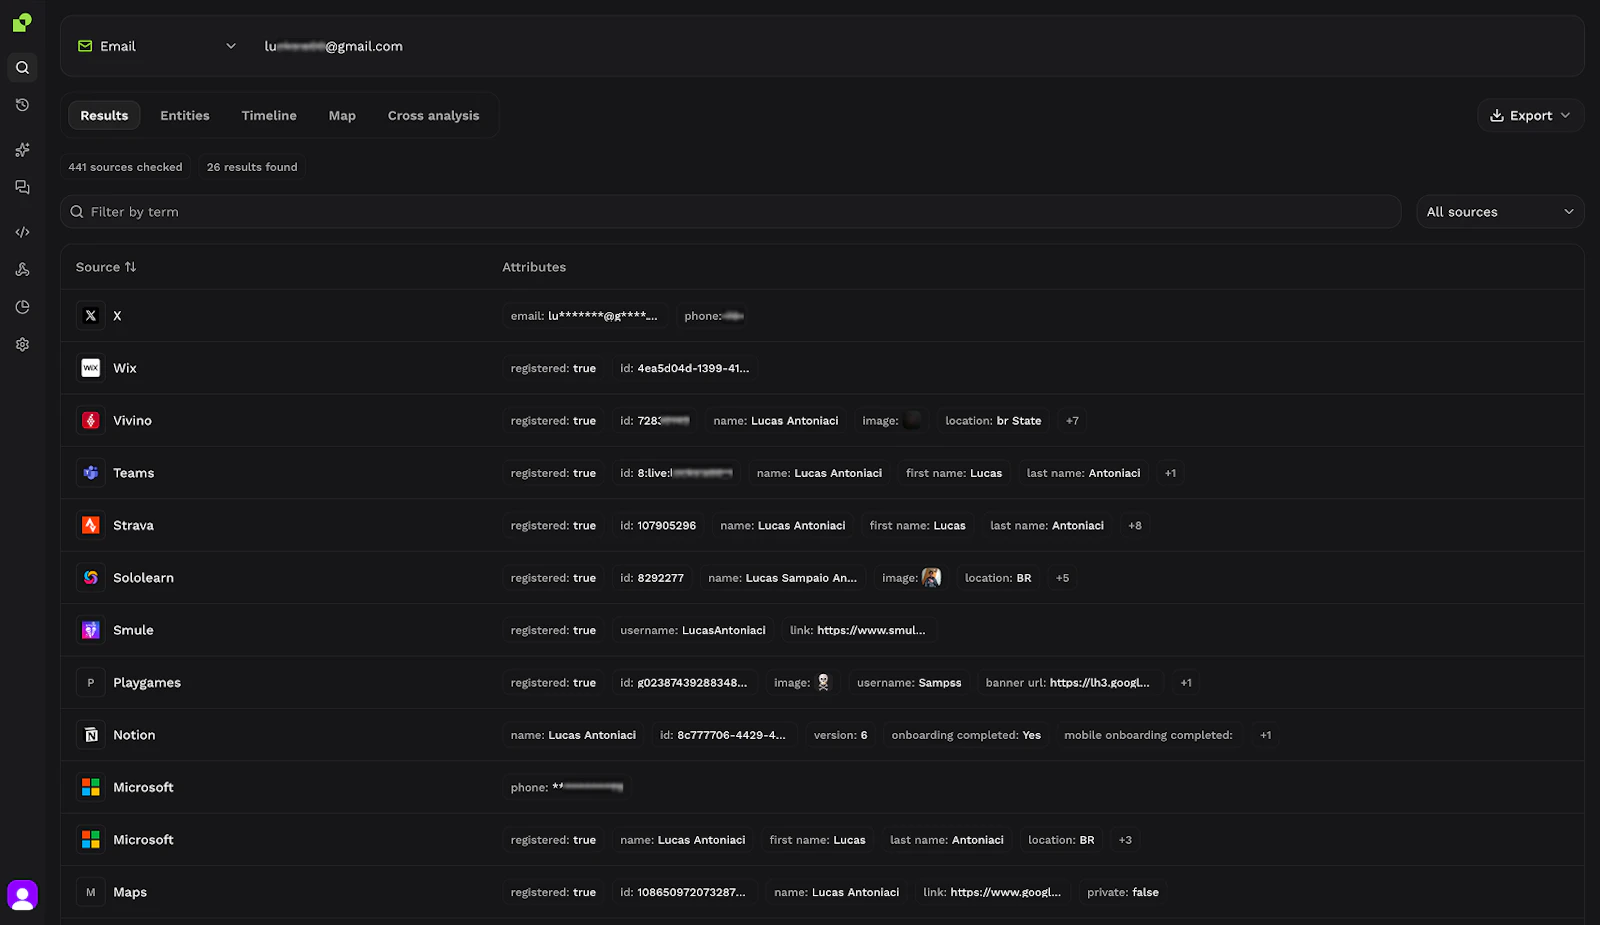Open the History icon in the sidebar

(22, 105)
